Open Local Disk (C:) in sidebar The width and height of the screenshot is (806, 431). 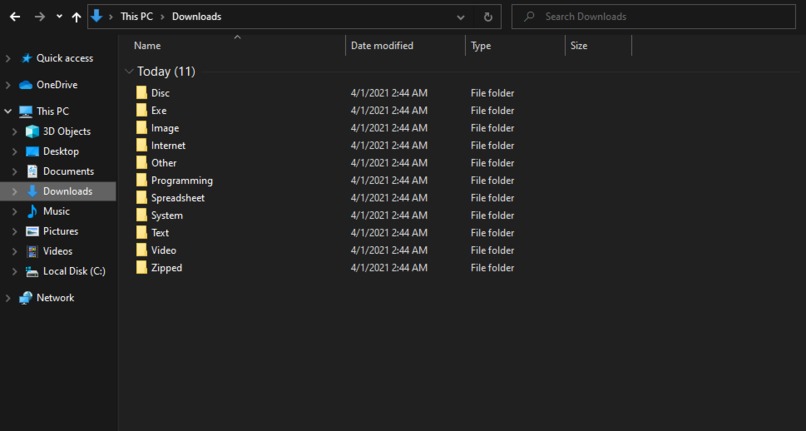pos(74,272)
